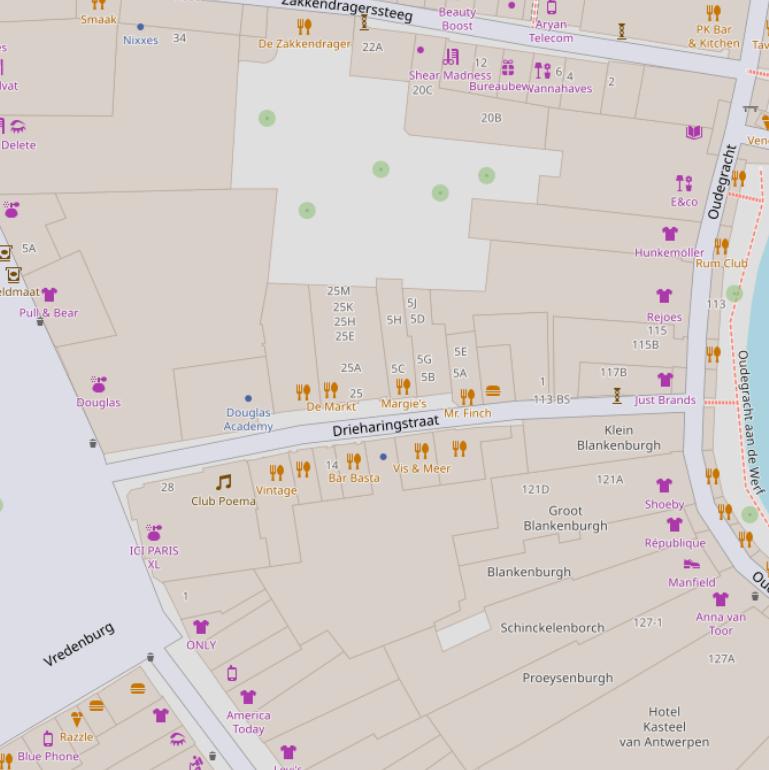769x770 pixels.
Task: Open the ONLY clothing store marker
Action: coord(201,627)
